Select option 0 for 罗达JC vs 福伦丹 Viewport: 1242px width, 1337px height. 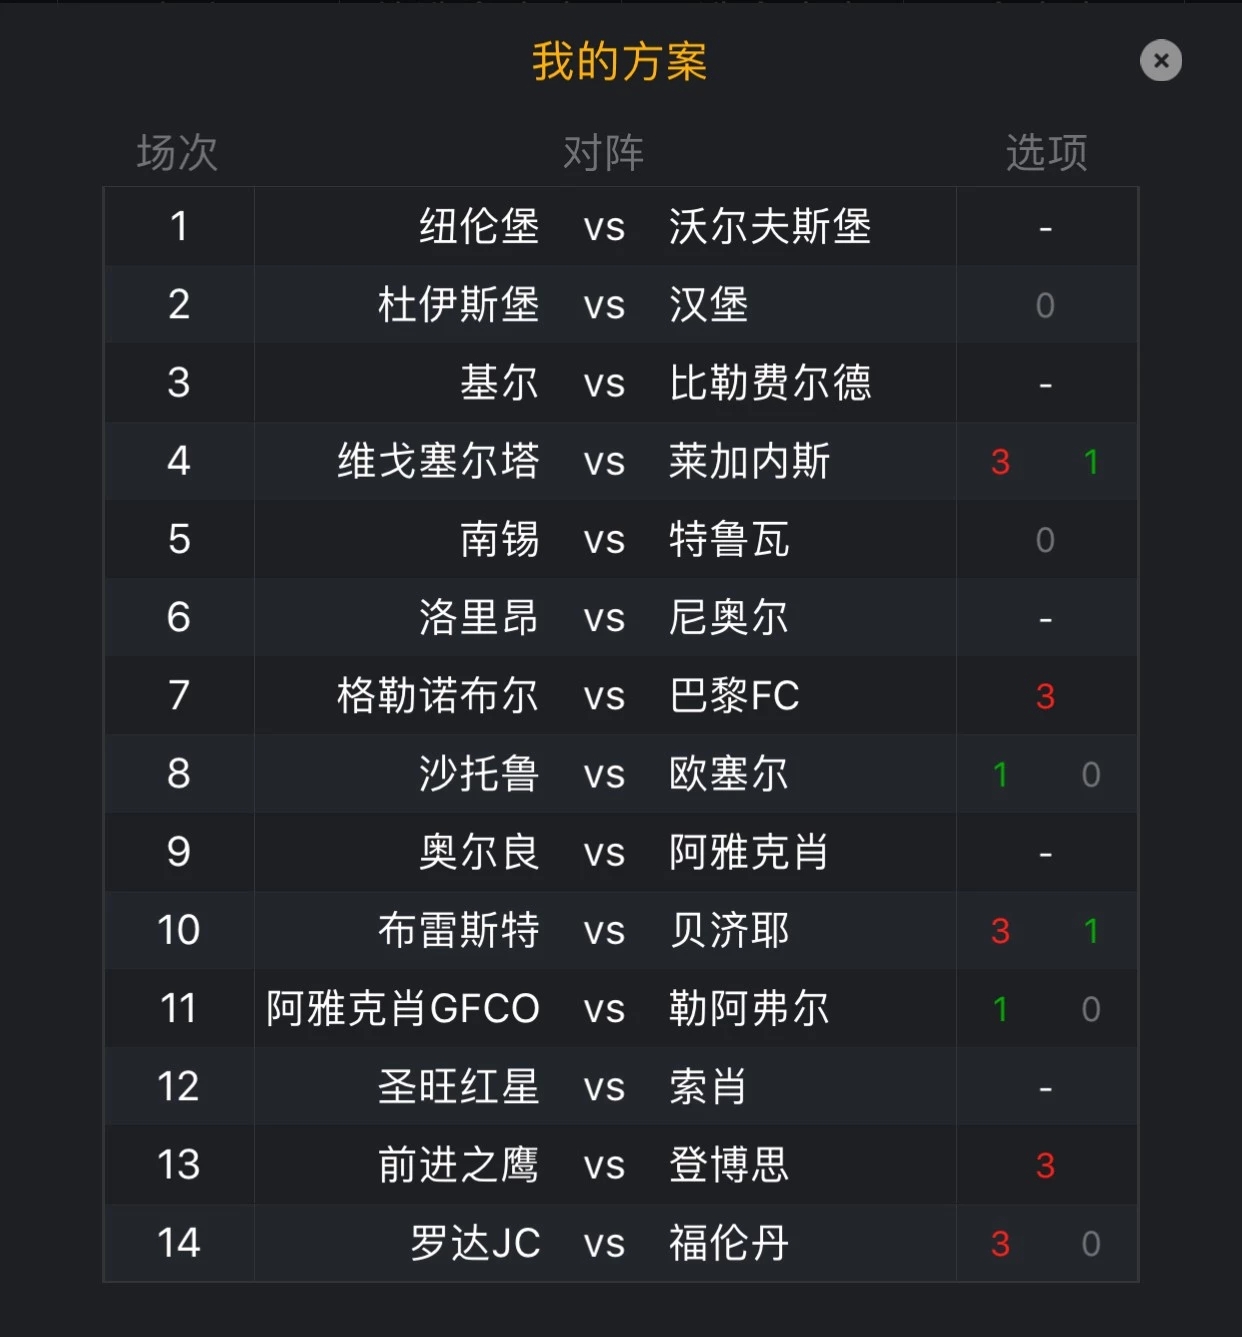pos(1091,1243)
